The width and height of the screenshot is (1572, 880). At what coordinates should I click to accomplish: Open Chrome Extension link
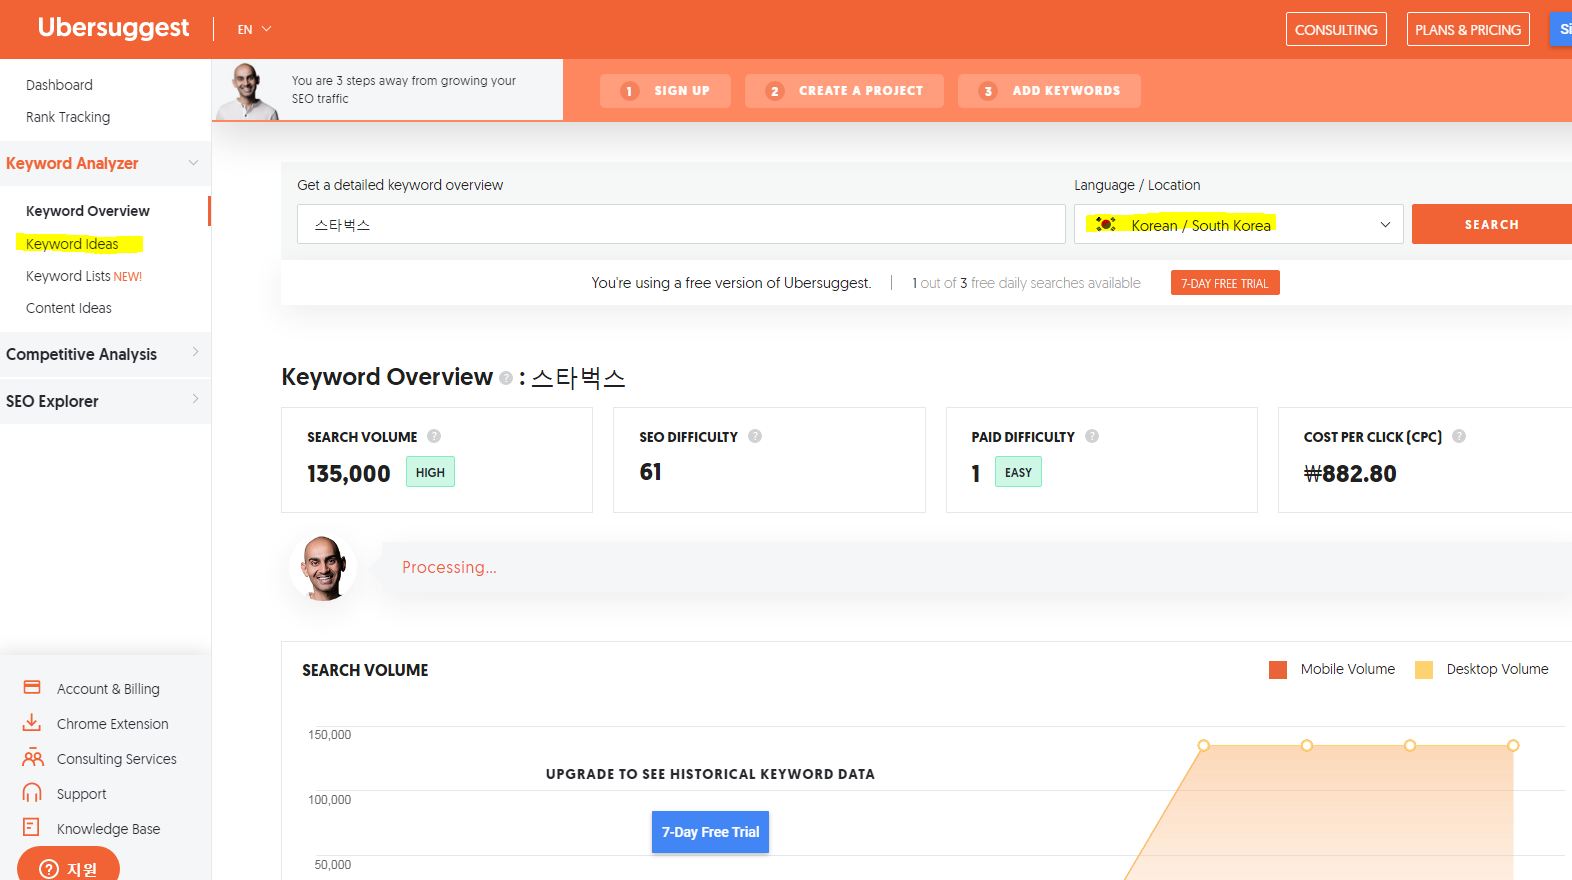(113, 724)
